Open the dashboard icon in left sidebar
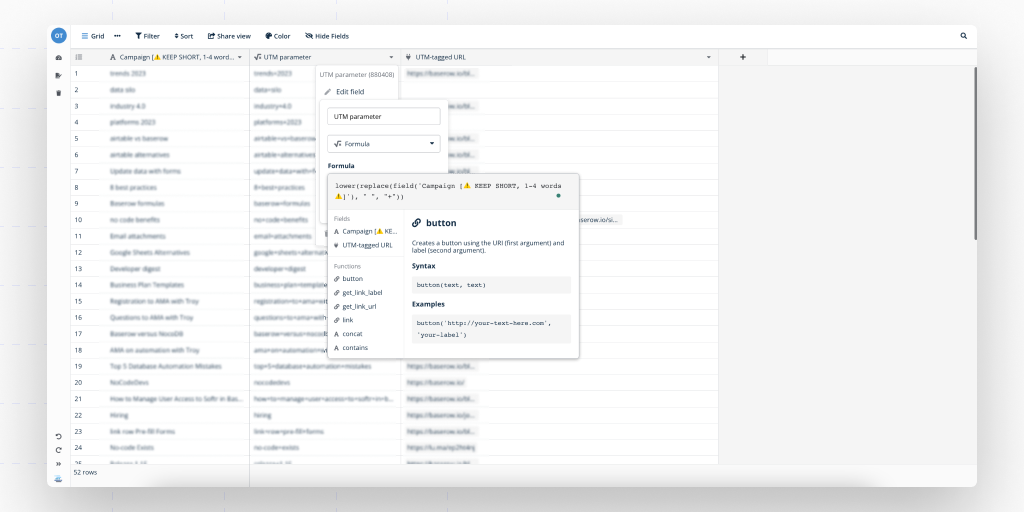1024x512 pixels. pyautogui.click(x=58, y=58)
